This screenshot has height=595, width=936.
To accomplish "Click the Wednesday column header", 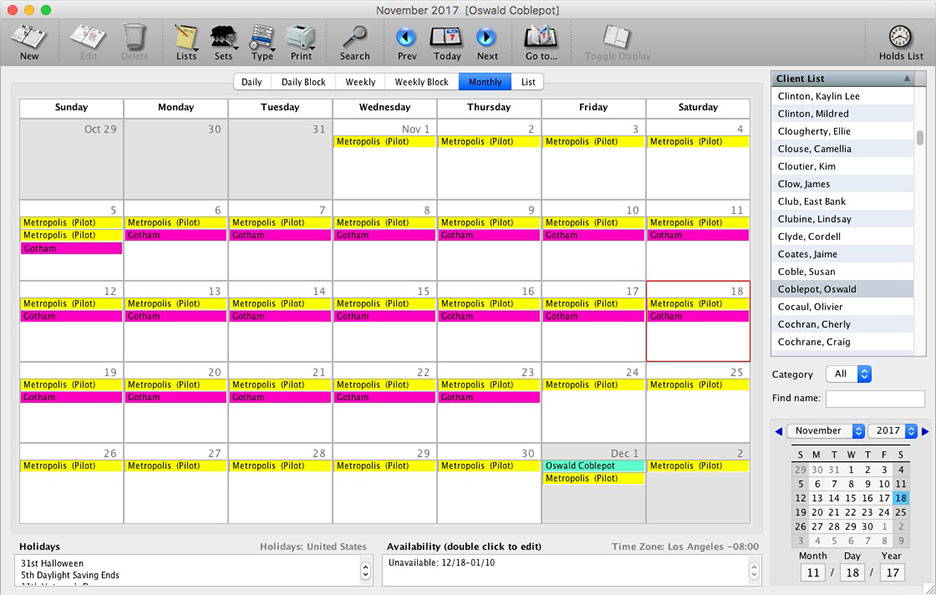I will [x=384, y=107].
